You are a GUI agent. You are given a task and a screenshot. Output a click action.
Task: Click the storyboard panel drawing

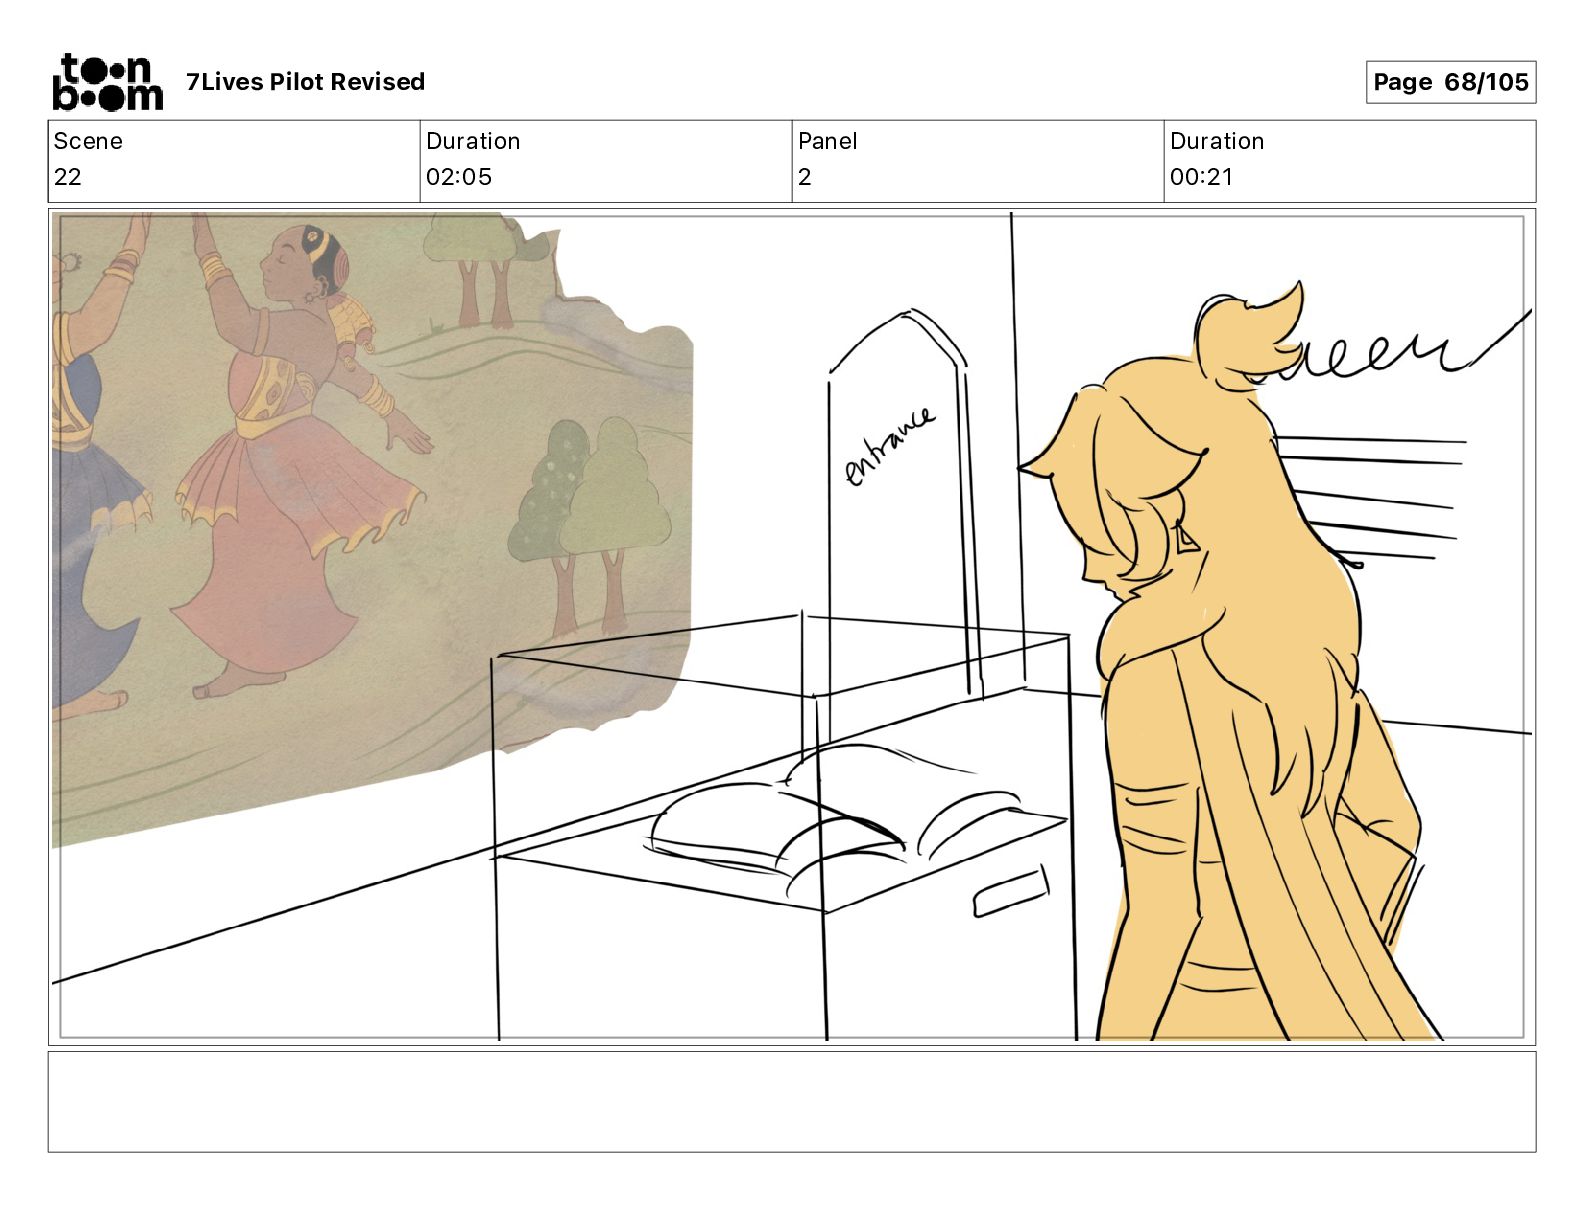792,627
